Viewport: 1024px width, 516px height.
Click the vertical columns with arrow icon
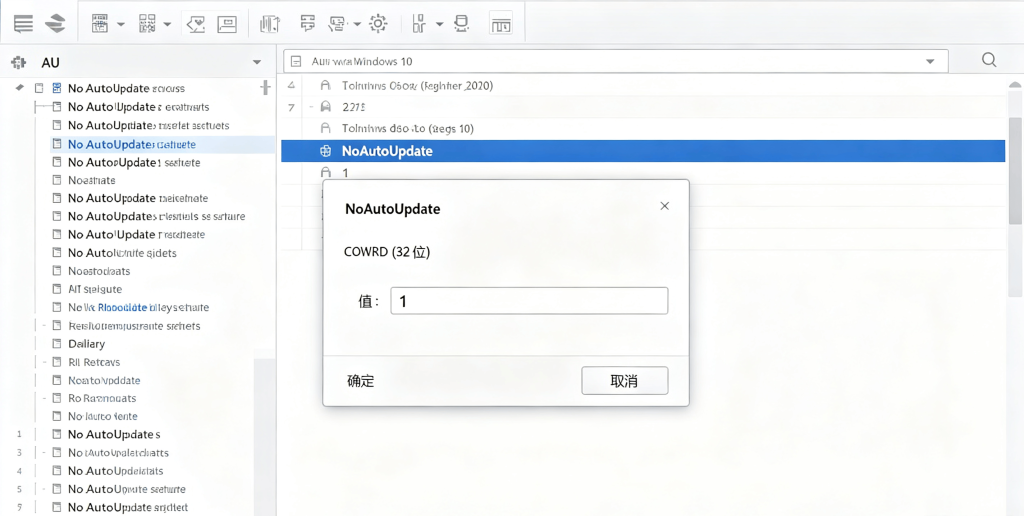270,24
